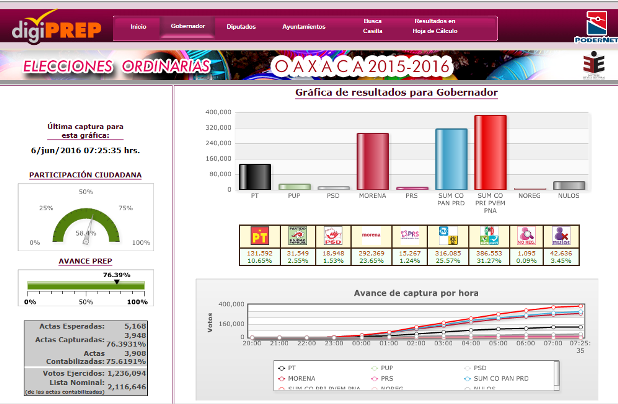Click the 386,553 vote count cell

click(x=489, y=253)
